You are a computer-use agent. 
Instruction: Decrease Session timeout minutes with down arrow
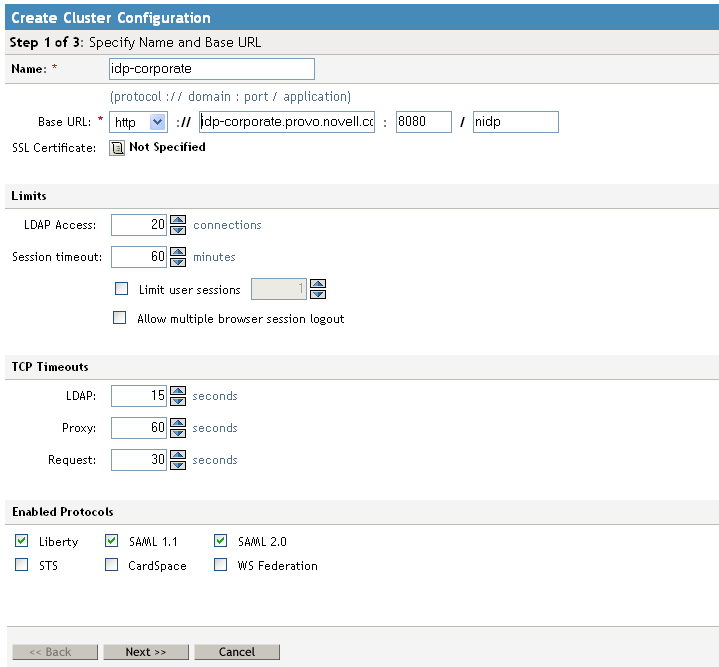[178, 262]
